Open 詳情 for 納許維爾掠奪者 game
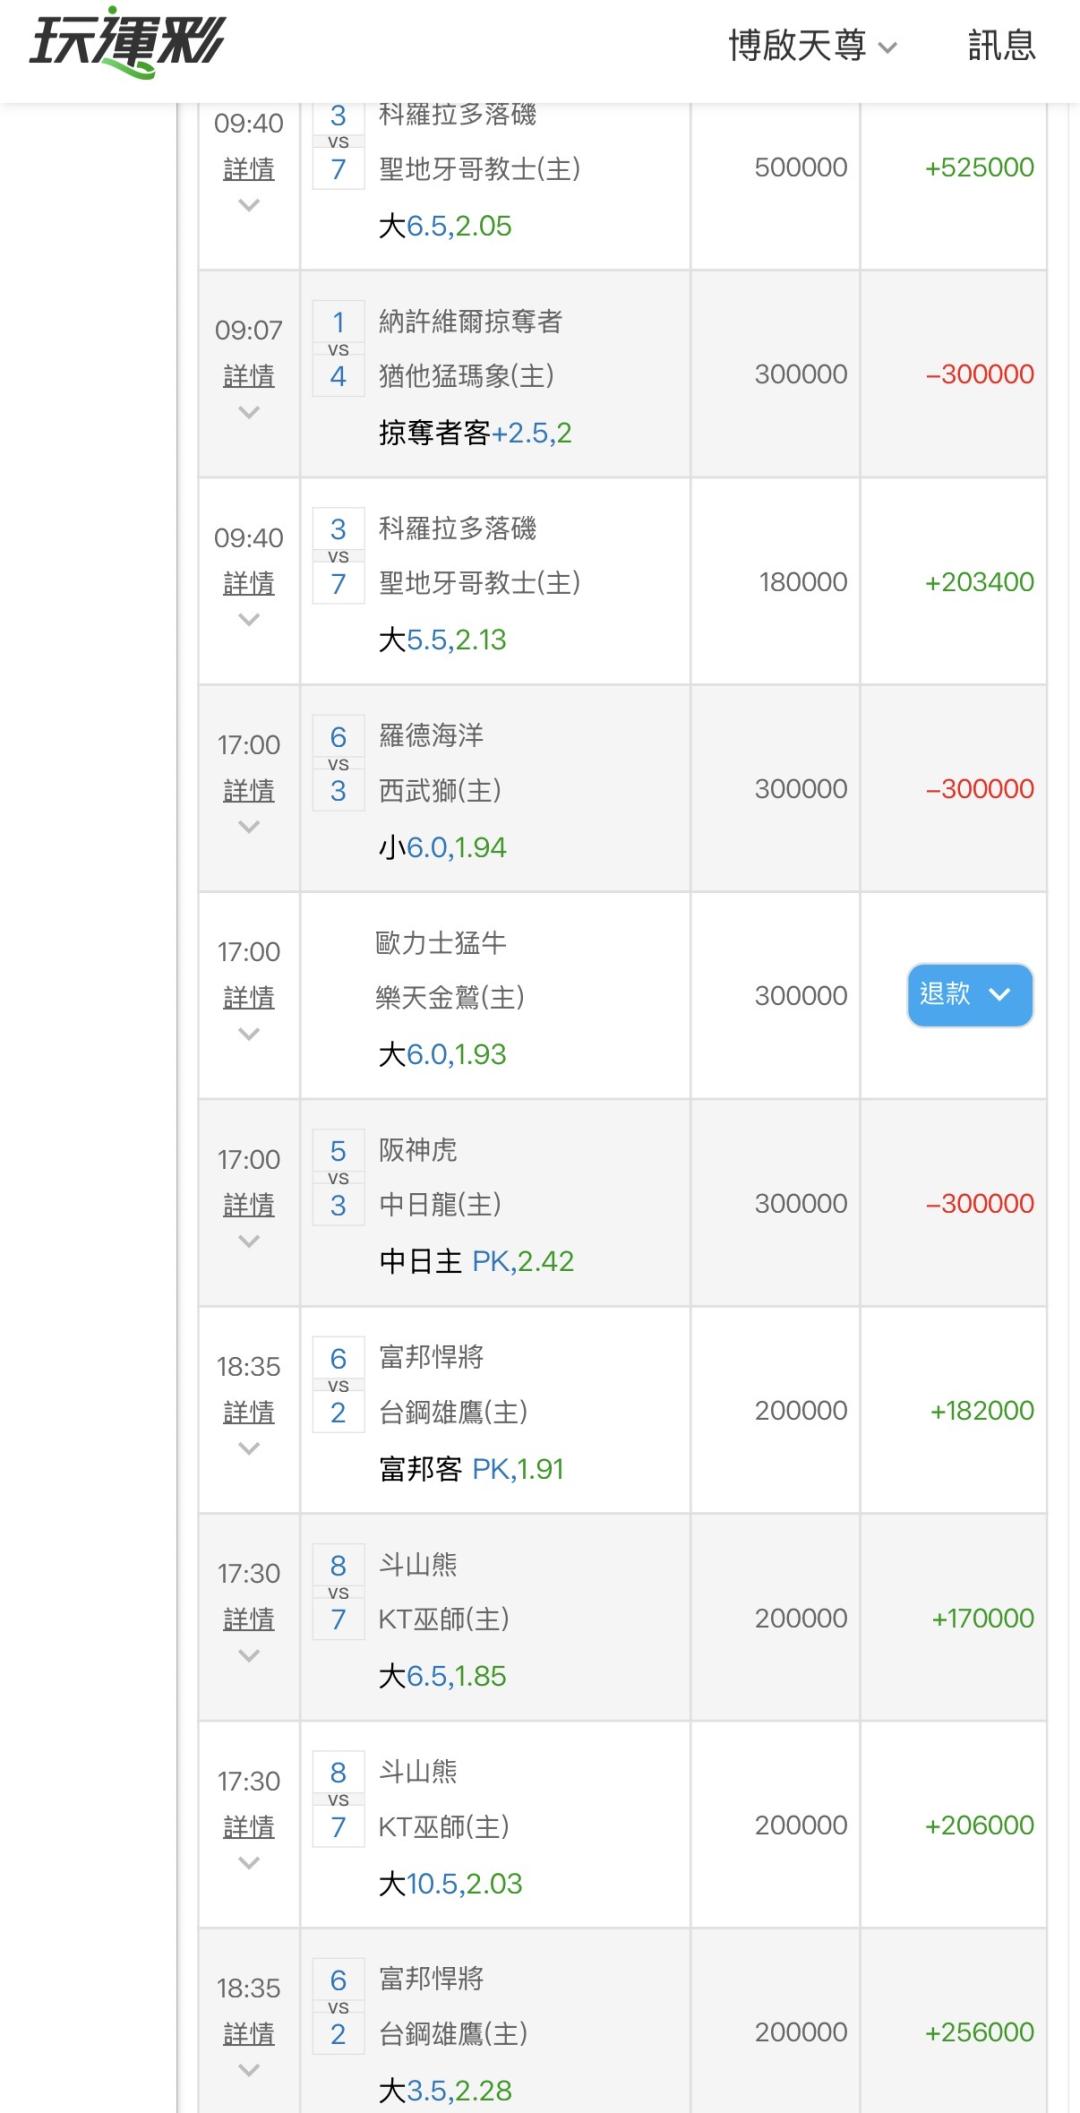The width and height of the screenshot is (1080, 2113). tap(249, 376)
